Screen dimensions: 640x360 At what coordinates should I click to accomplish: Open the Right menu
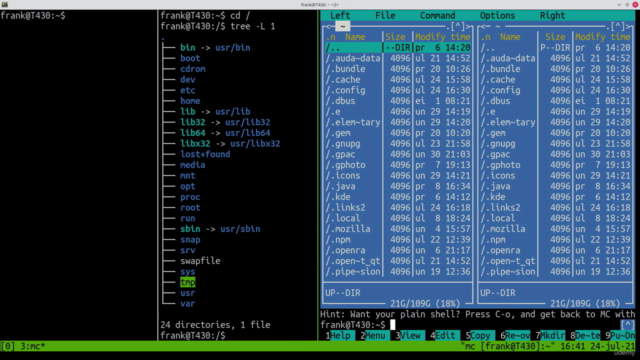(552, 16)
